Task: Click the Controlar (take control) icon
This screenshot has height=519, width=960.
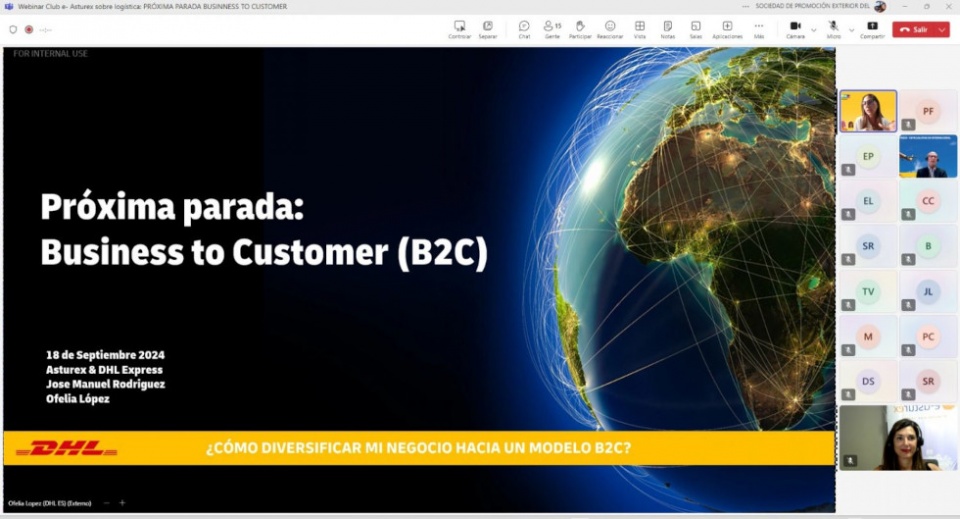Action: click(x=459, y=26)
